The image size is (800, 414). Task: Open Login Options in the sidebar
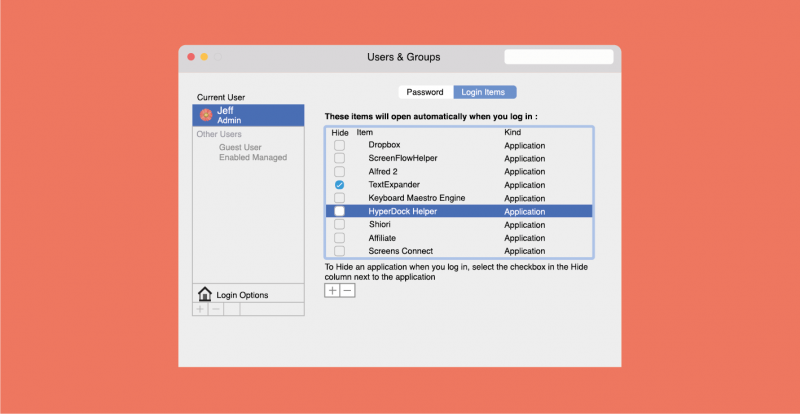point(242,295)
